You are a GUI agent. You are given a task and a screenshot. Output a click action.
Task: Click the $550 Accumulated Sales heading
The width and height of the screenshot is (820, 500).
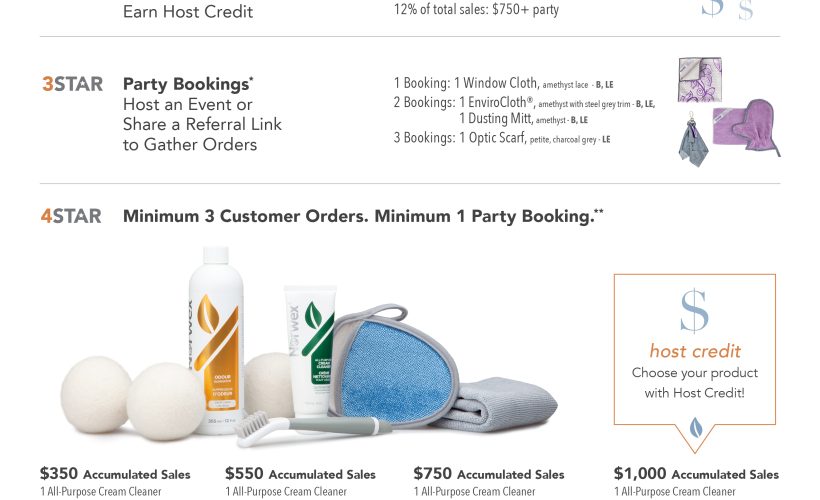click(x=300, y=474)
